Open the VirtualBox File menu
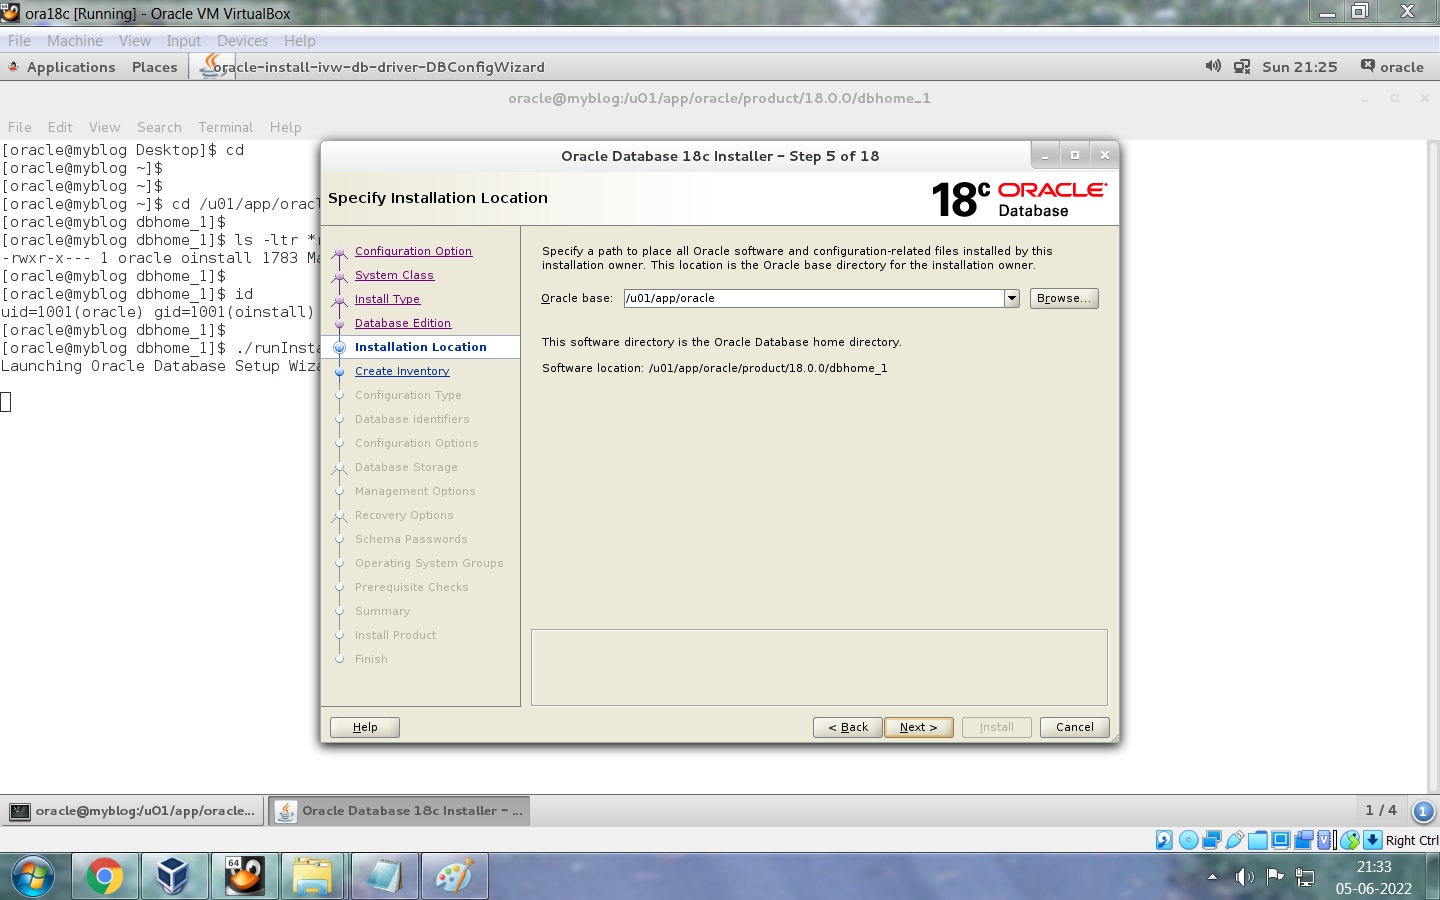This screenshot has width=1440, height=900. [19, 41]
